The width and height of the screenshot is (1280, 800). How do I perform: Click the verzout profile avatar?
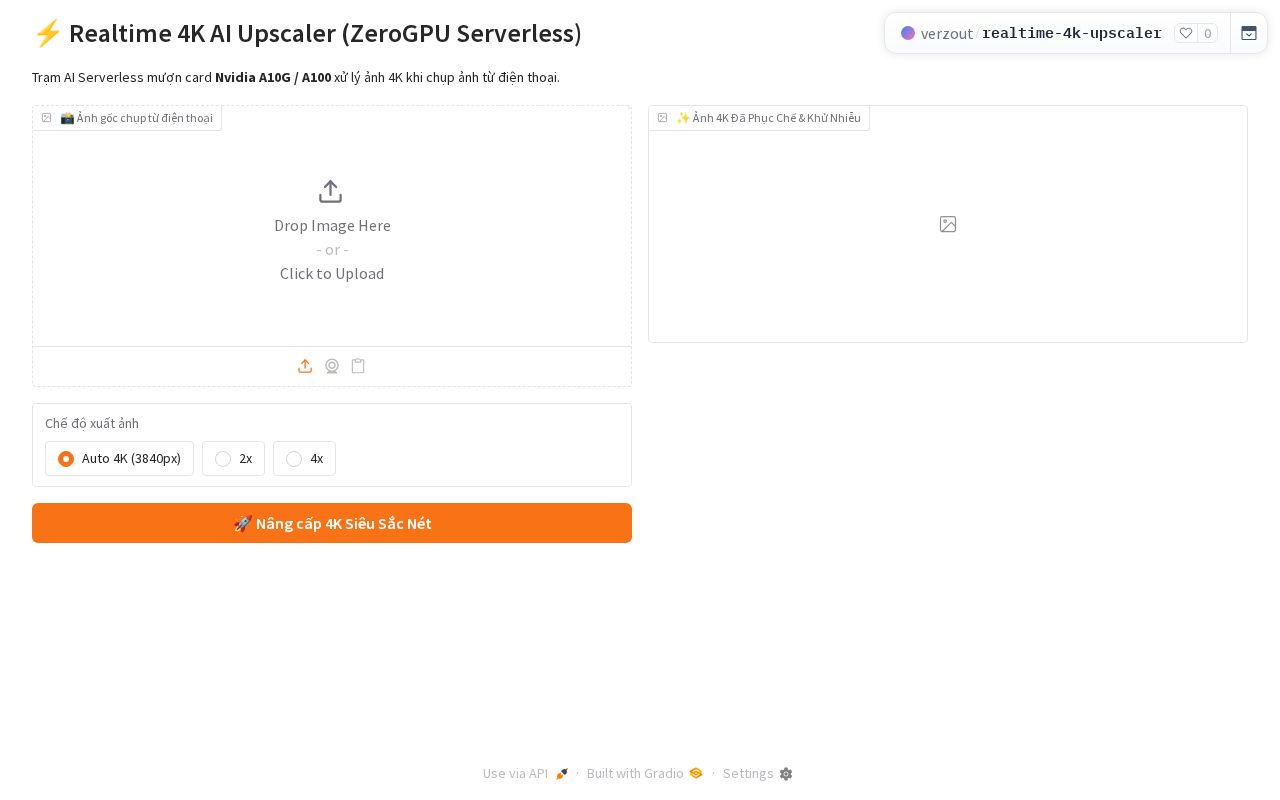[x=908, y=33]
